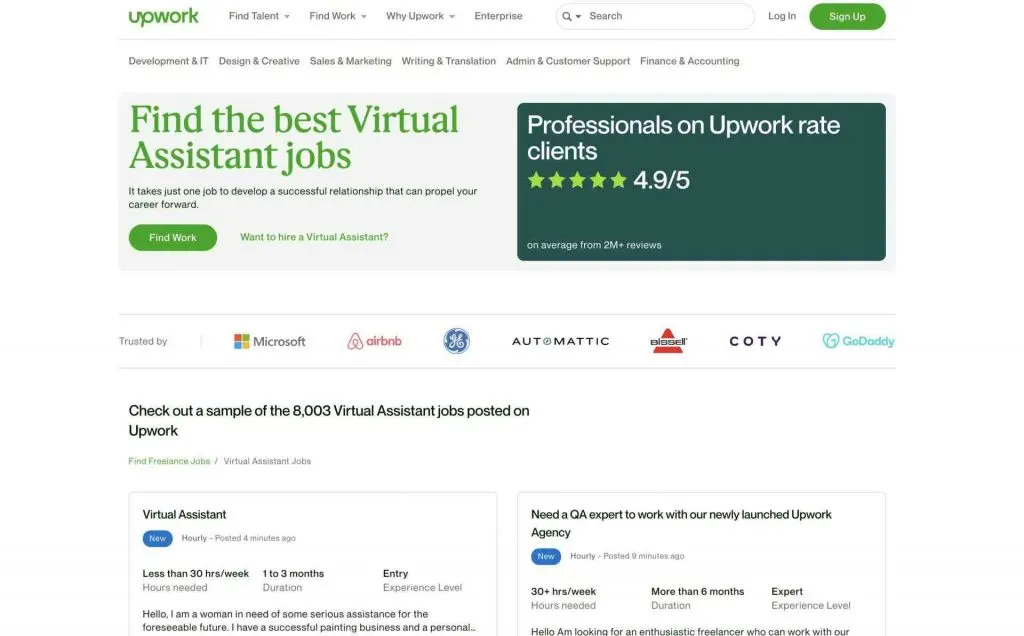Click the Automattic logo

[560, 341]
